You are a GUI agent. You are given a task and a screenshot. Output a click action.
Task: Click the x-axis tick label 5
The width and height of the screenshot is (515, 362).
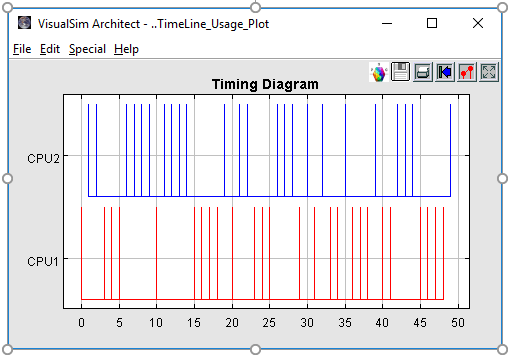pyautogui.click(x=119, y=322)
